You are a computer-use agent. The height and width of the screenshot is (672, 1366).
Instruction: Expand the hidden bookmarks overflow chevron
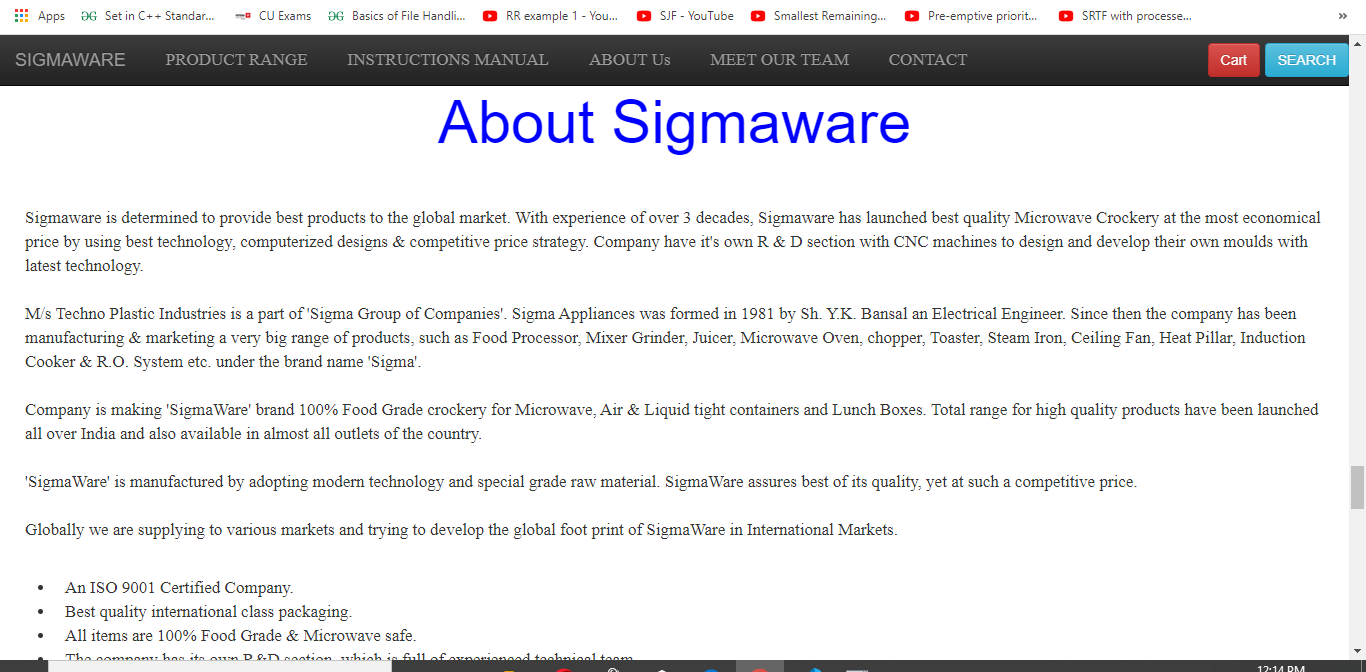click(x=1342, y=15)
